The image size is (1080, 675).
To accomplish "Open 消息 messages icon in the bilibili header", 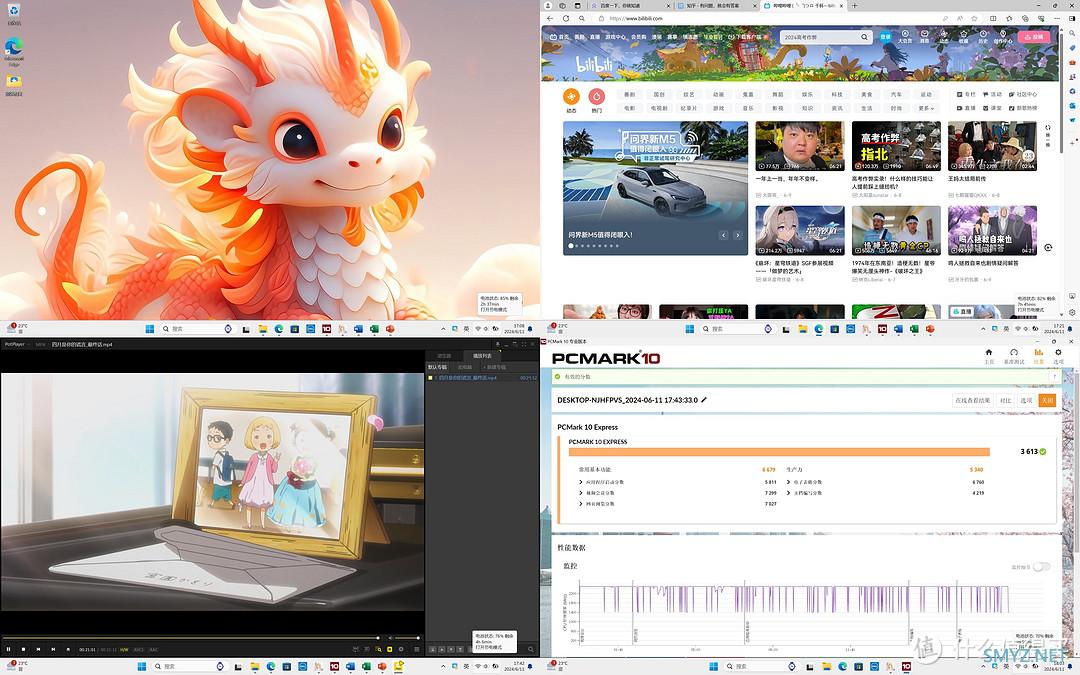I will (x=924, y=37).
